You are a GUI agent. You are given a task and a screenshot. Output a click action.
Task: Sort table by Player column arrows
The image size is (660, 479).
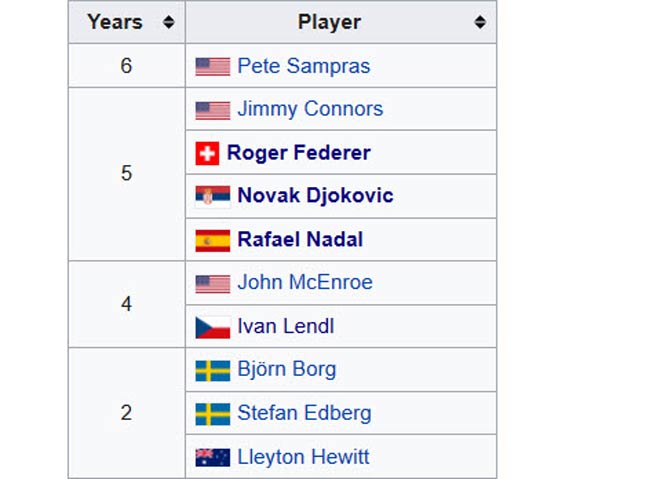tap(480, 22)
